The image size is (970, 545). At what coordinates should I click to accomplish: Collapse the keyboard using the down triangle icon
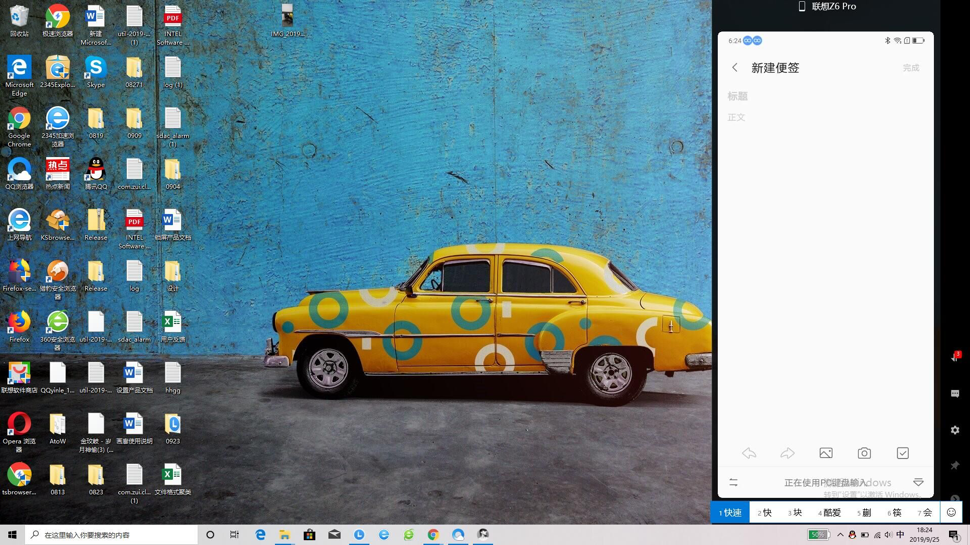click(x=918, y=483)
